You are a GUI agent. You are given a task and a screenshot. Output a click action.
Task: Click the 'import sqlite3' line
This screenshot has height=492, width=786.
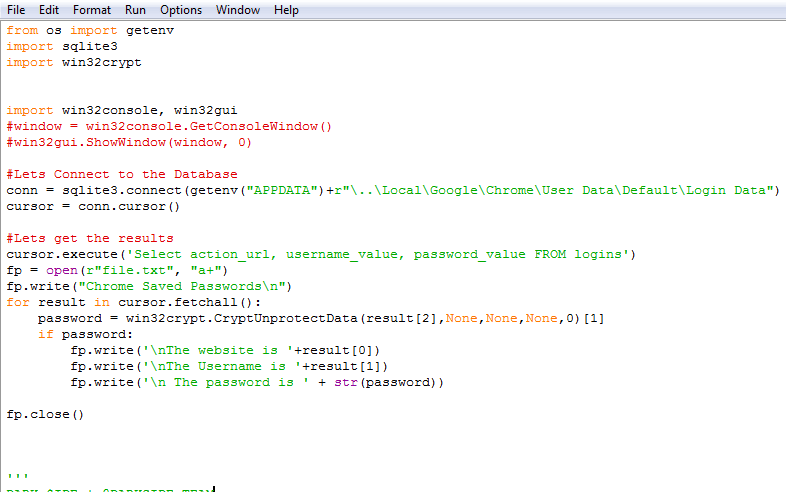(62, 47)
